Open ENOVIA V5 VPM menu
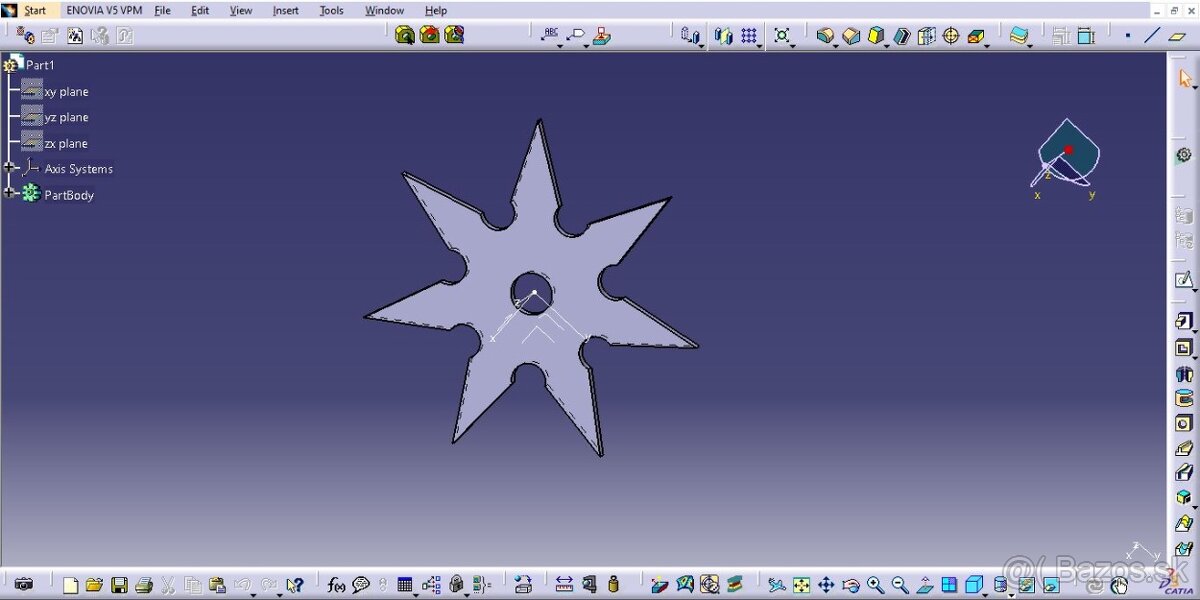 [x=104, y=11]
